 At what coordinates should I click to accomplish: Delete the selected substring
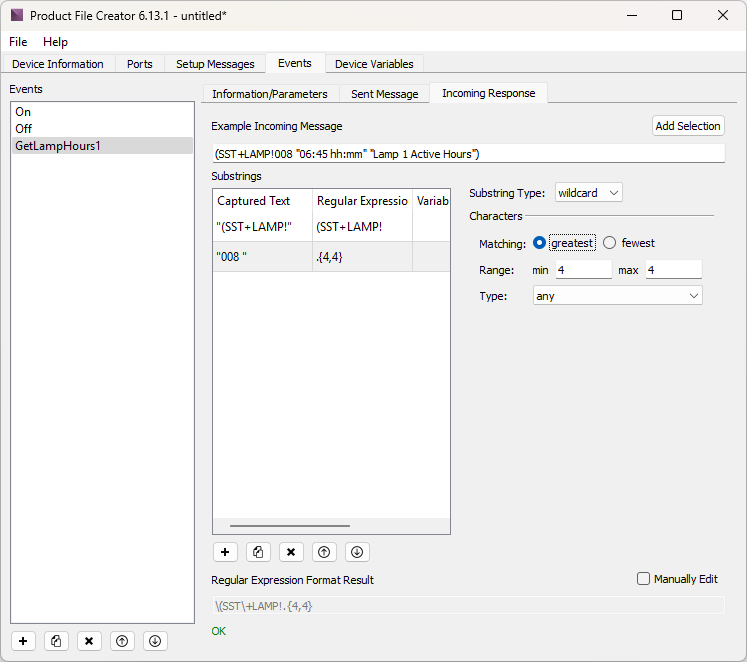[291, 551]
